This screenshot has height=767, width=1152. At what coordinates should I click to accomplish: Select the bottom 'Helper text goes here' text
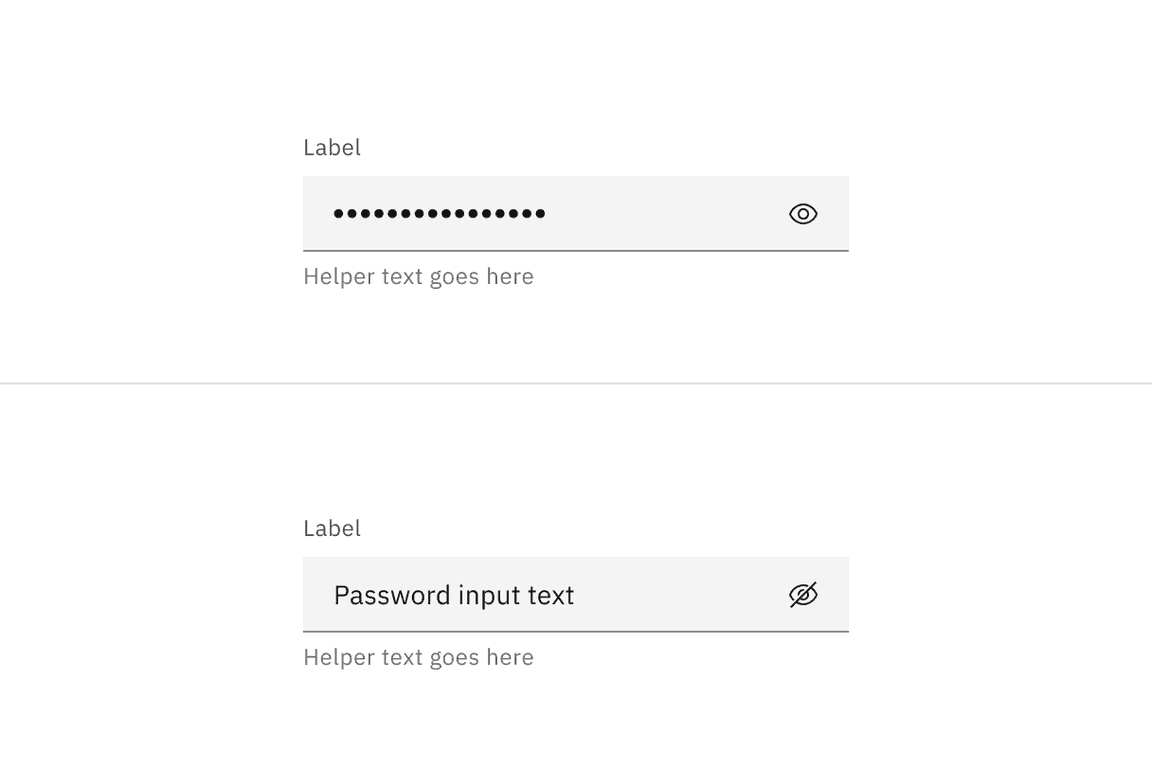[418, 657]
